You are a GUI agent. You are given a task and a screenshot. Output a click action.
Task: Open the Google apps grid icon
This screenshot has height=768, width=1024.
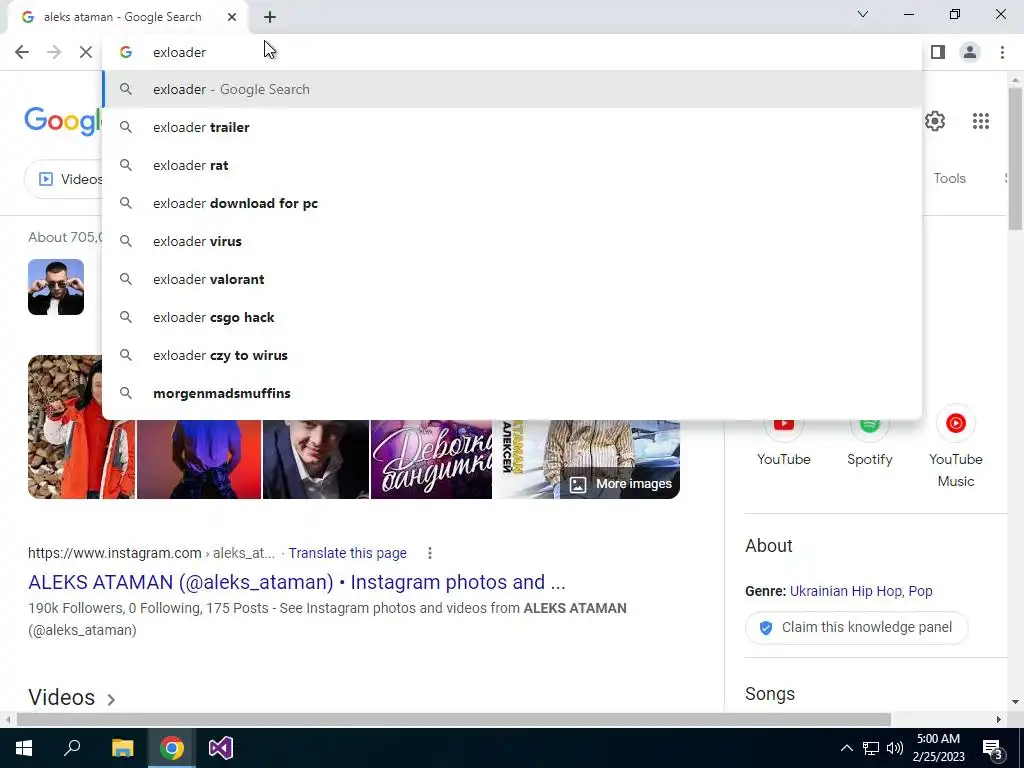pyautogui.click(x=980, y=121)
